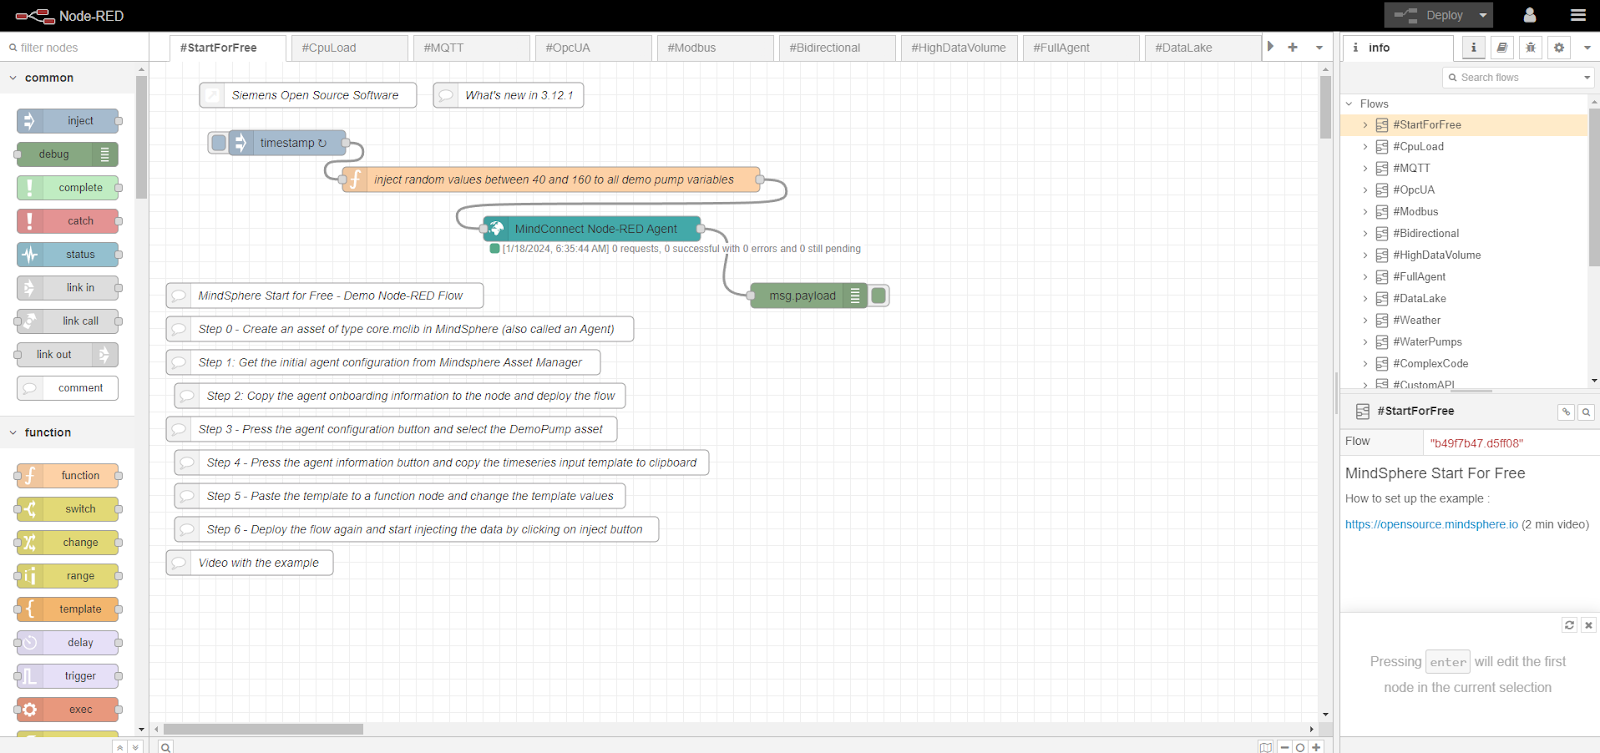
Task: Collapse the Flows tree root
Action: pos(1349,104)
